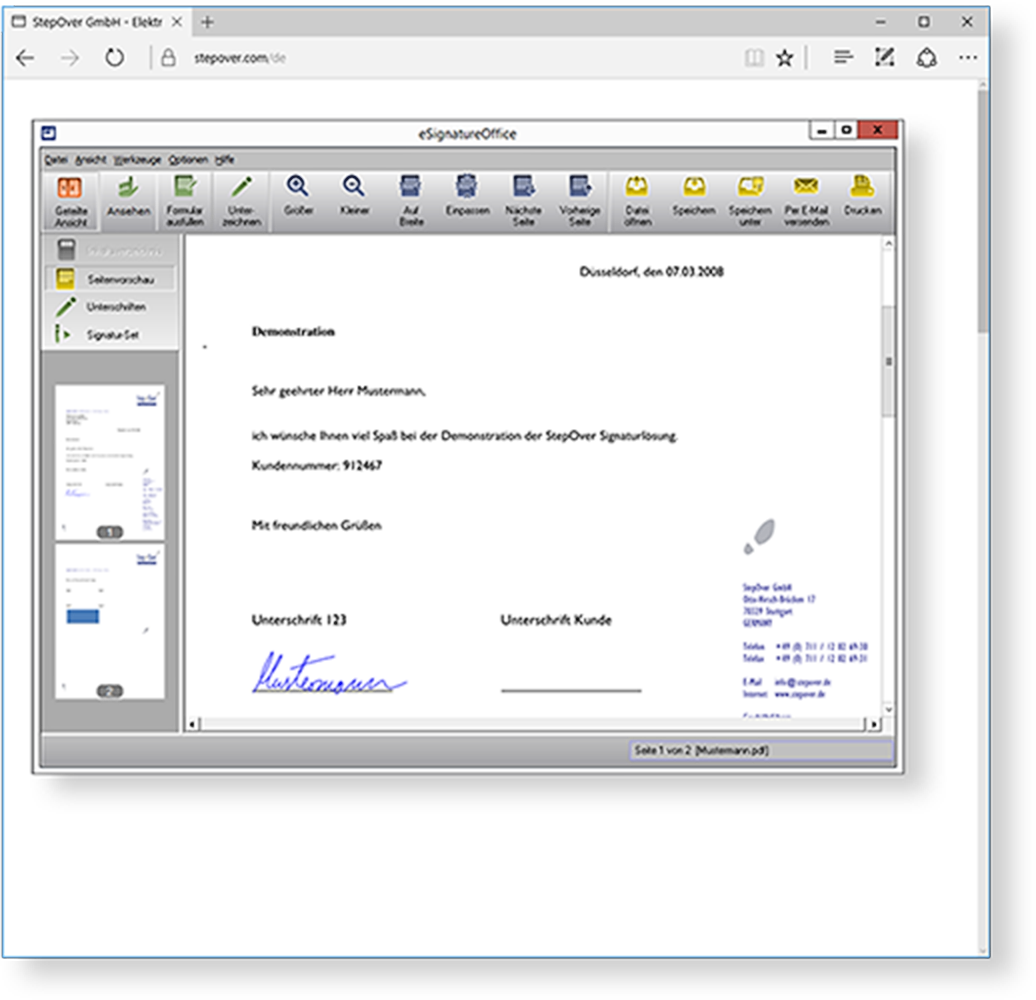Reload the browser page
1036x1000 pixels.
(114, 58)
